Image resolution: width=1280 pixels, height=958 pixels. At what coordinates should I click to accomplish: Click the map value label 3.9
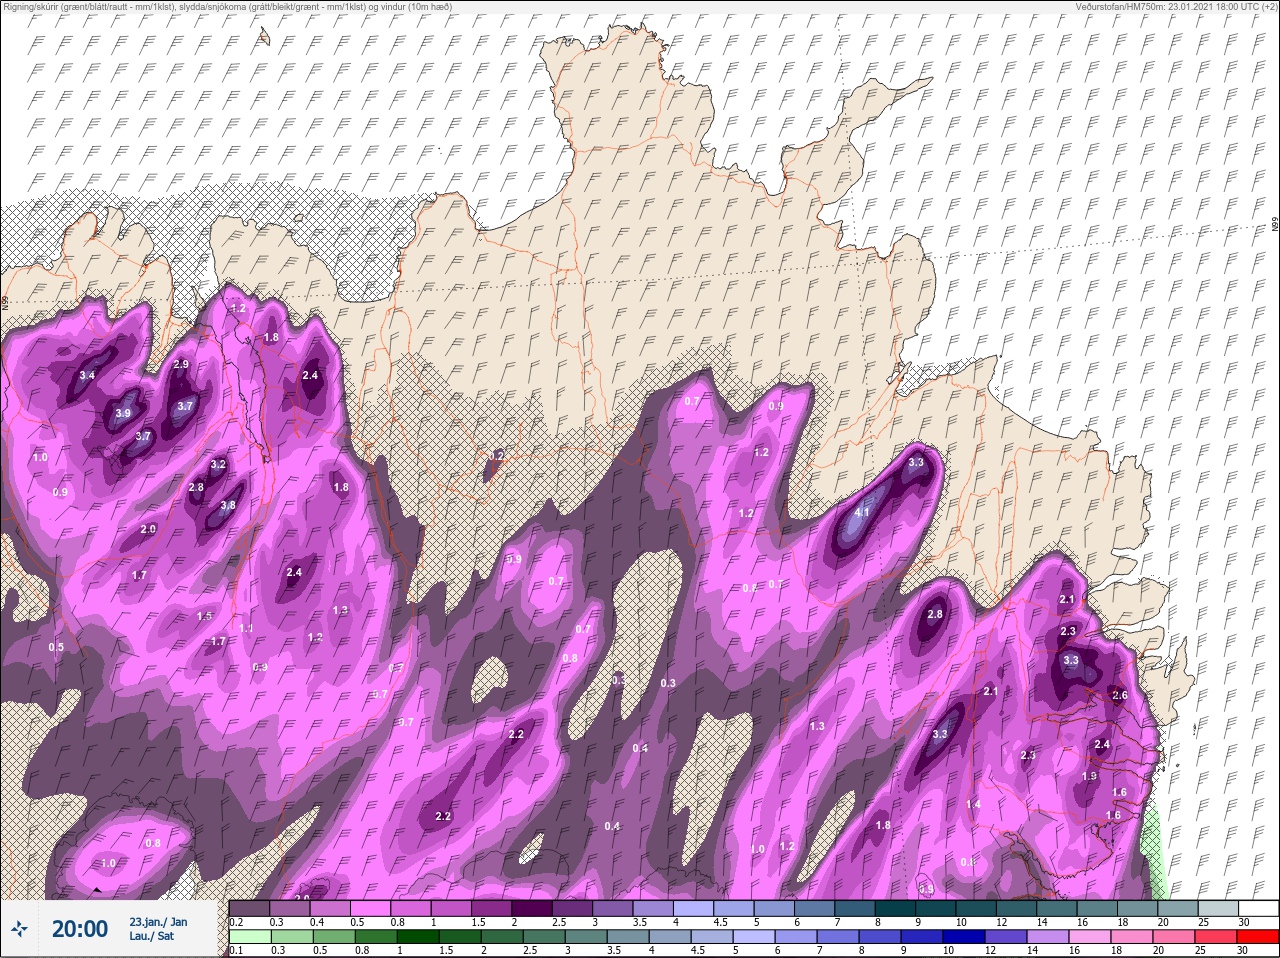123,413
